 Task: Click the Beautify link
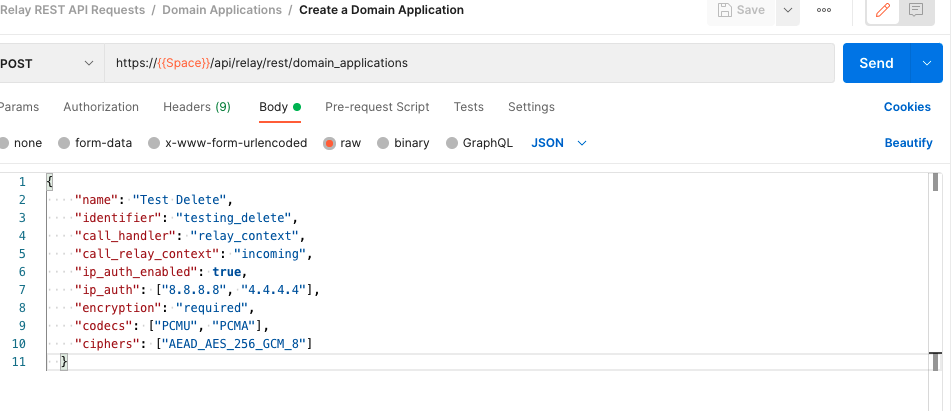[908, 143]
